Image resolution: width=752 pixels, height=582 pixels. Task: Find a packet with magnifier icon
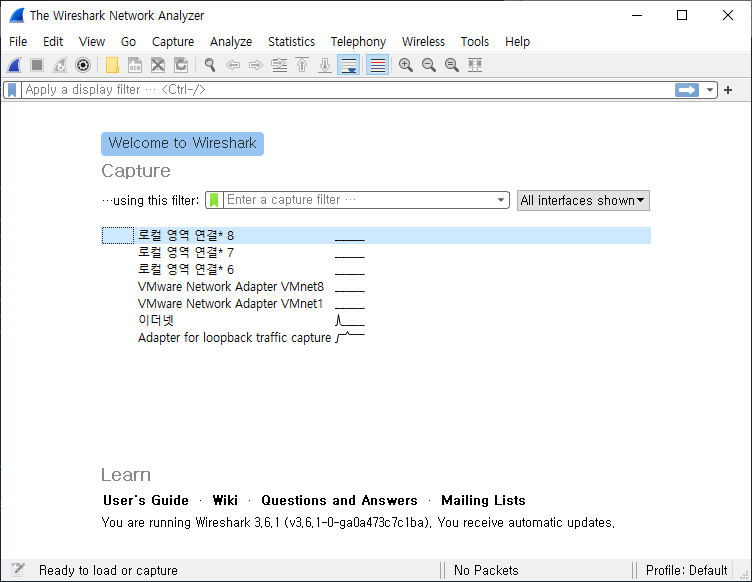point(210,65)
